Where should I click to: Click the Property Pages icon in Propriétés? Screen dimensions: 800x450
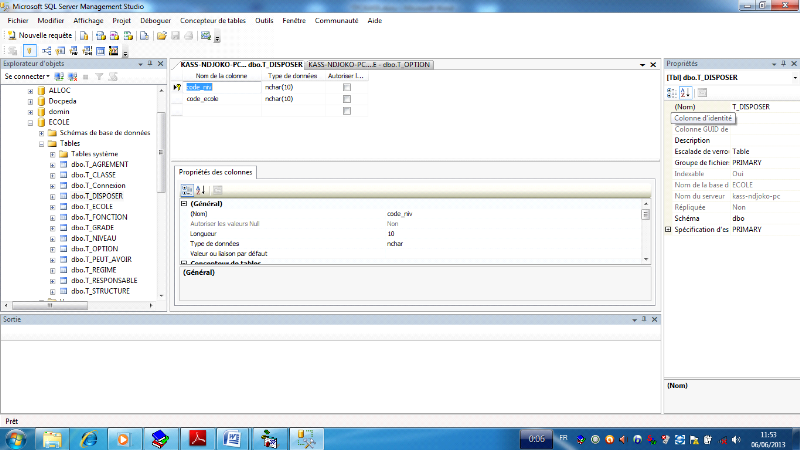pos(703,93)
